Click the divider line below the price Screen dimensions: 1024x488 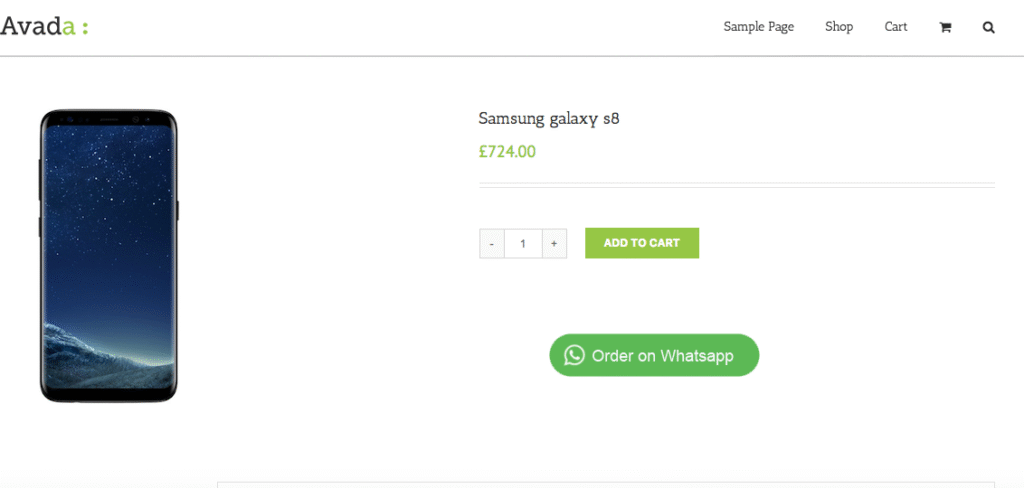tap(737, 185)
